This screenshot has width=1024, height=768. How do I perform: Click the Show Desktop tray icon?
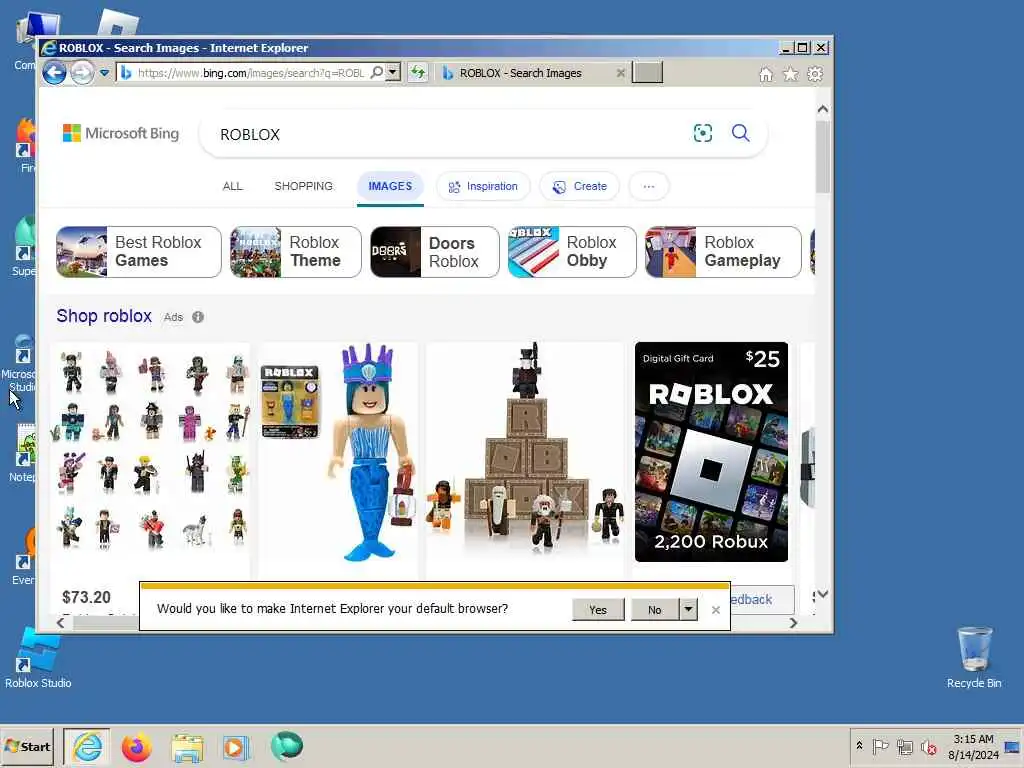point(1013,746)
